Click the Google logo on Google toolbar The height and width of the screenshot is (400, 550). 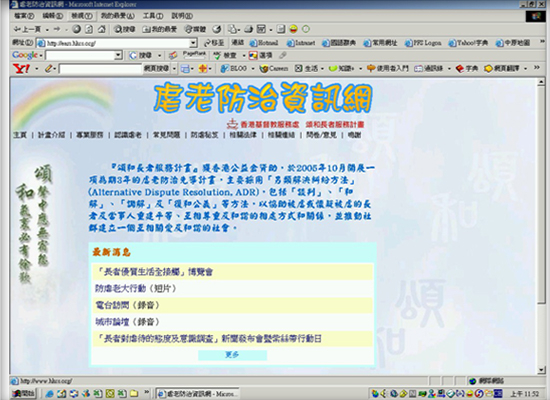coord(25,55)
